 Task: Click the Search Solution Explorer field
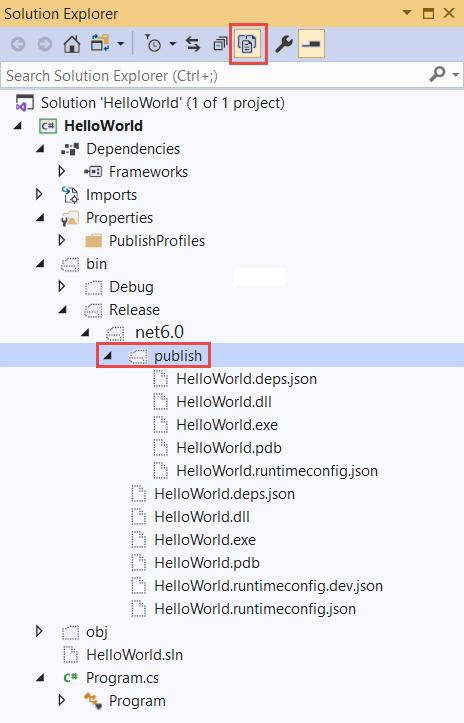point(212,75)
